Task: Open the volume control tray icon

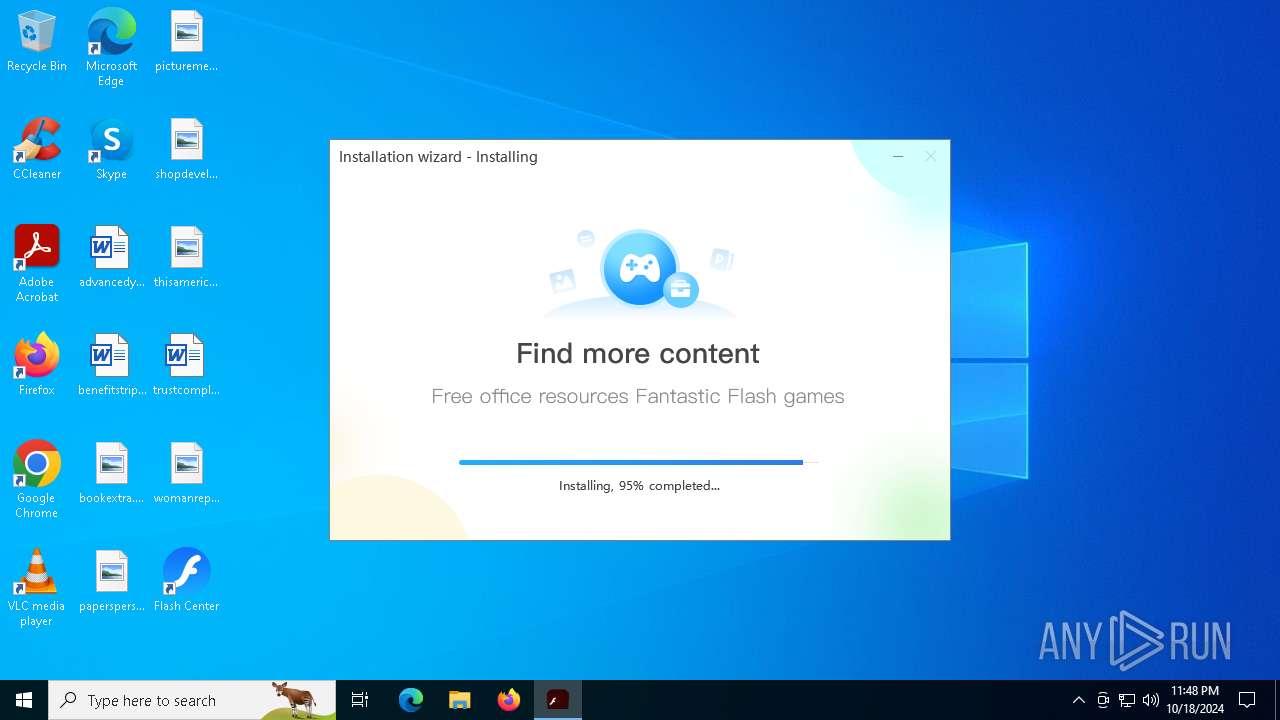Action: pyautogui.click(x=1151, y=700)
